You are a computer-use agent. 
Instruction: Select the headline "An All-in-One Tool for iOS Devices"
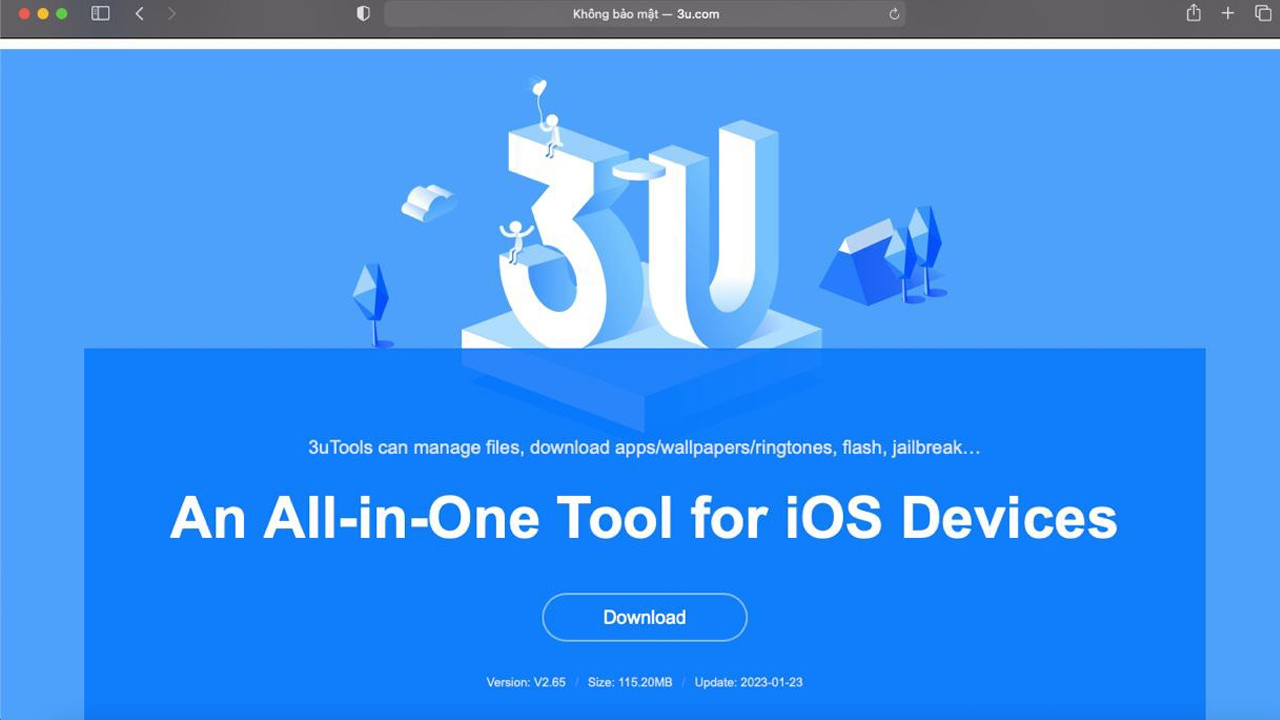(x=643, y=518)
